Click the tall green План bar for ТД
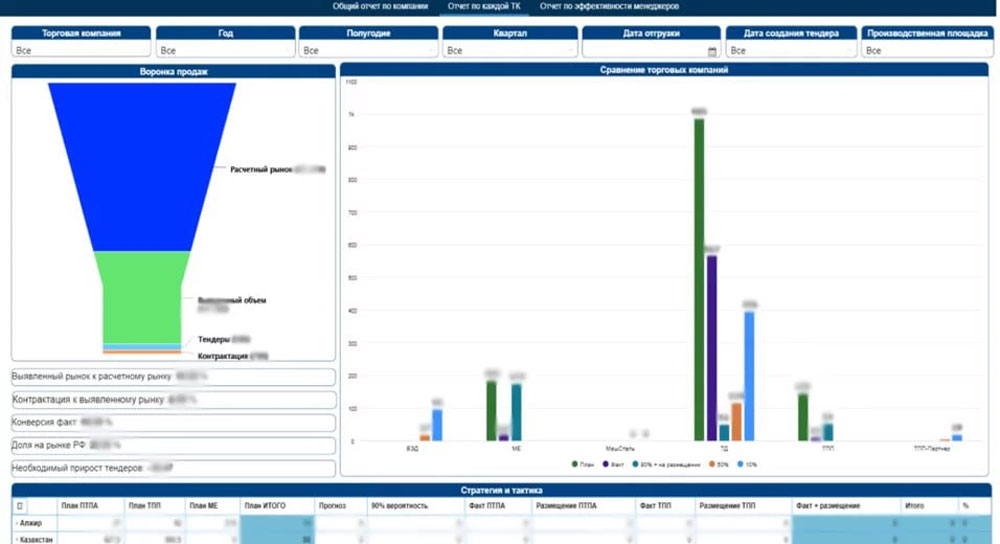The width and height of the screenshot is (1000, 544). point(699,280)
